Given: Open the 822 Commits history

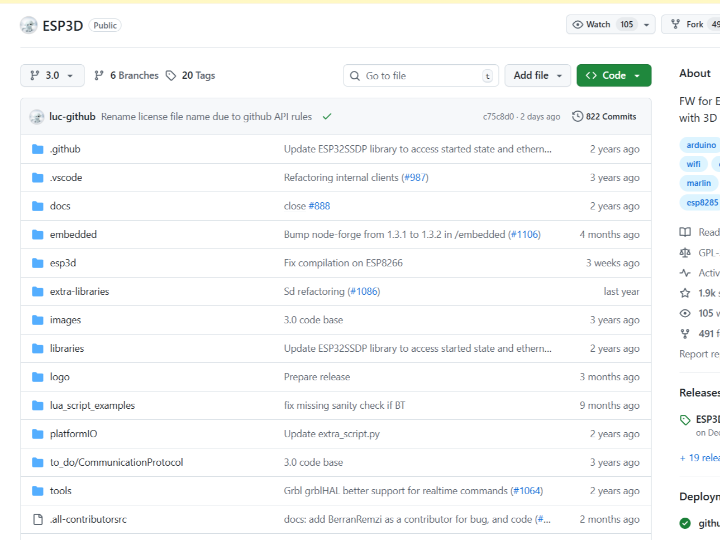Looking at the screenshot, I should (604, 117).
